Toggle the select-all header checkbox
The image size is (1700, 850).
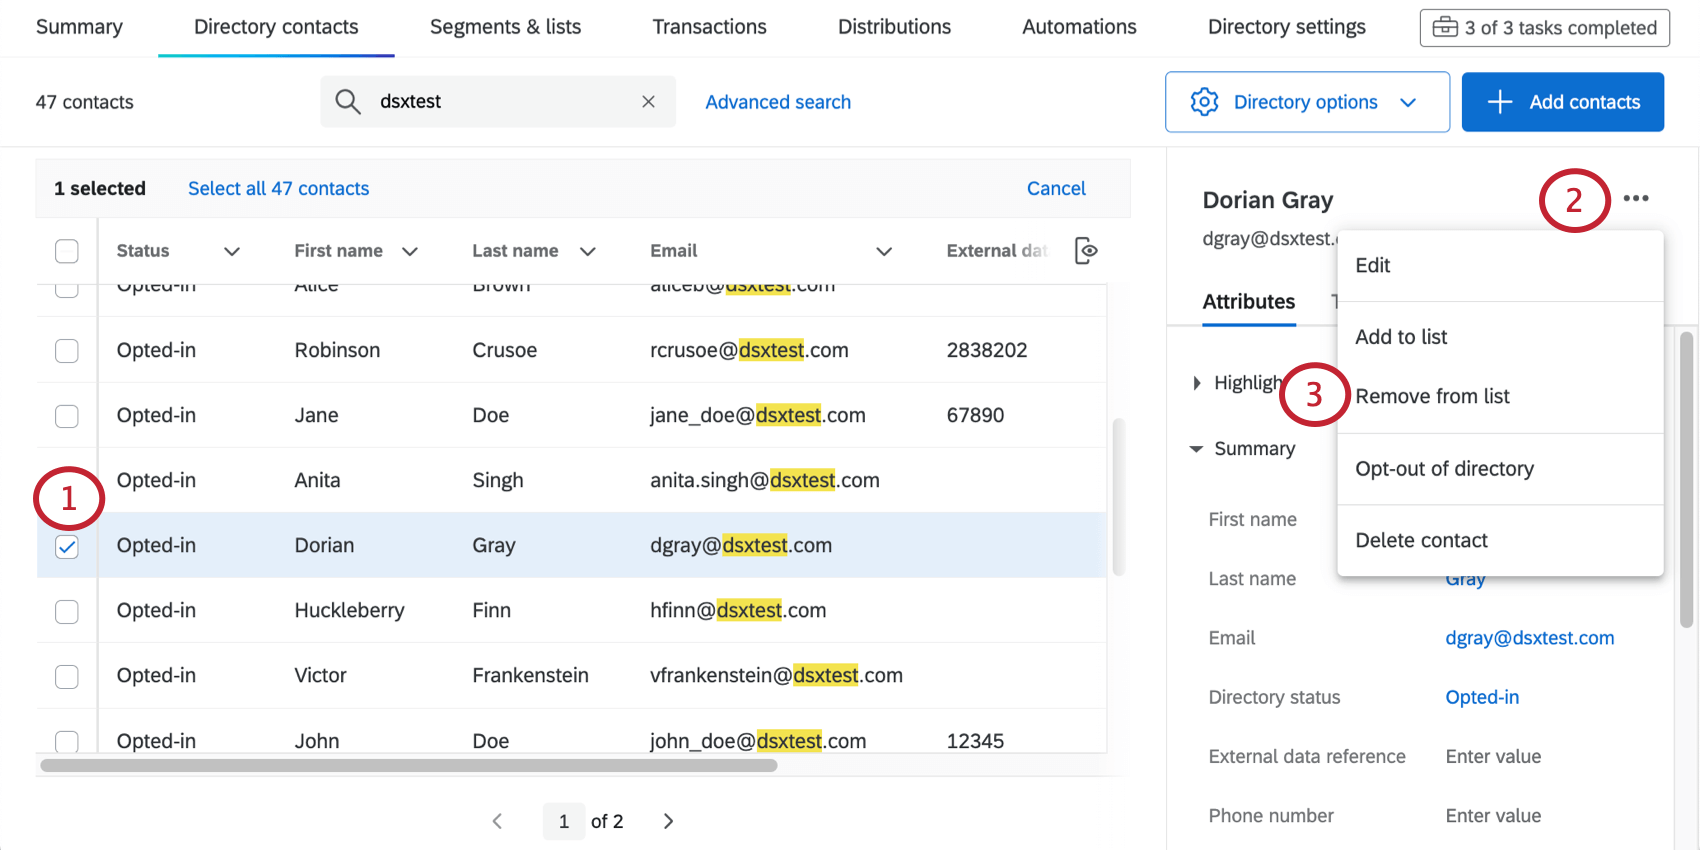point(67,251)
